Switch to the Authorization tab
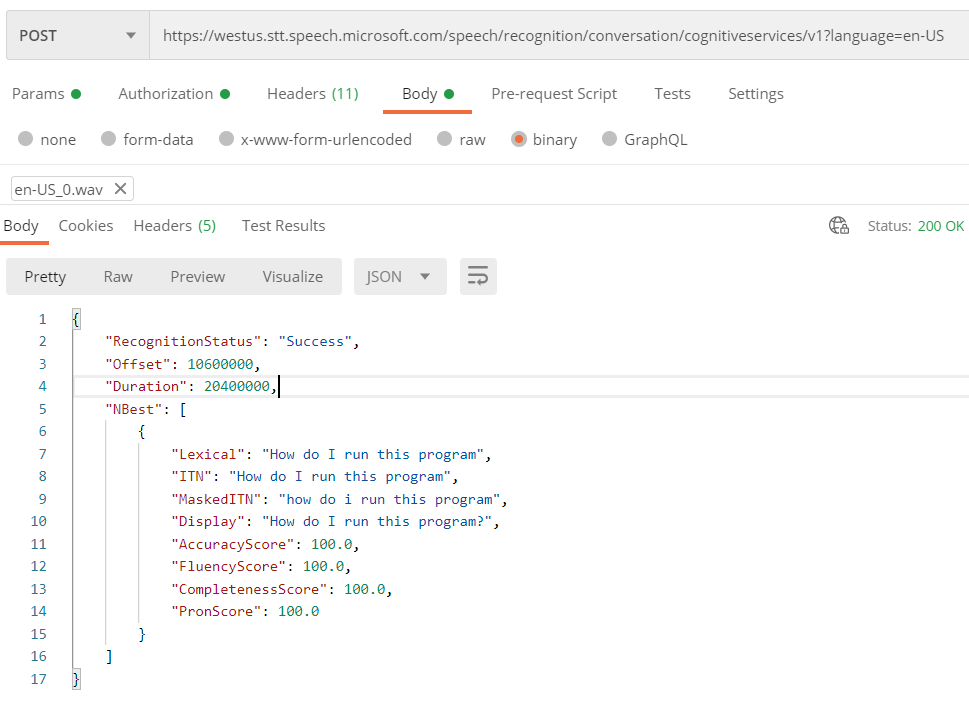 tap(166, 93)
